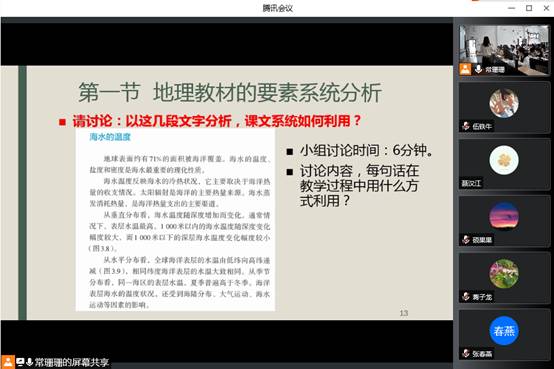Click the microphone icon in presenter's video tile

478,69
